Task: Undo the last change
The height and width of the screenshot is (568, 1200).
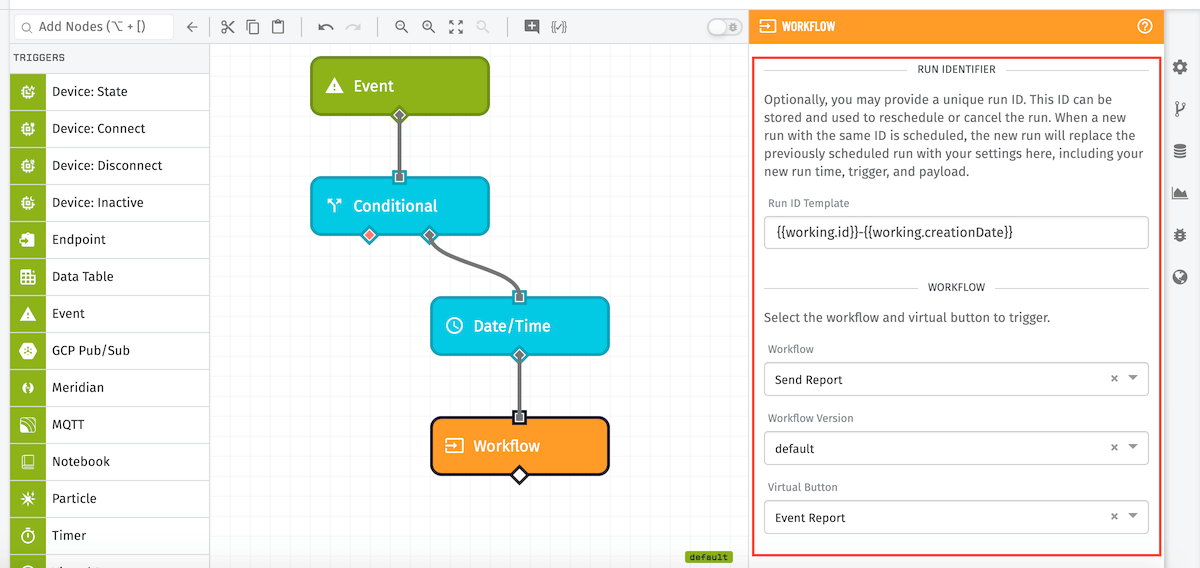Action: click(326, 27)
